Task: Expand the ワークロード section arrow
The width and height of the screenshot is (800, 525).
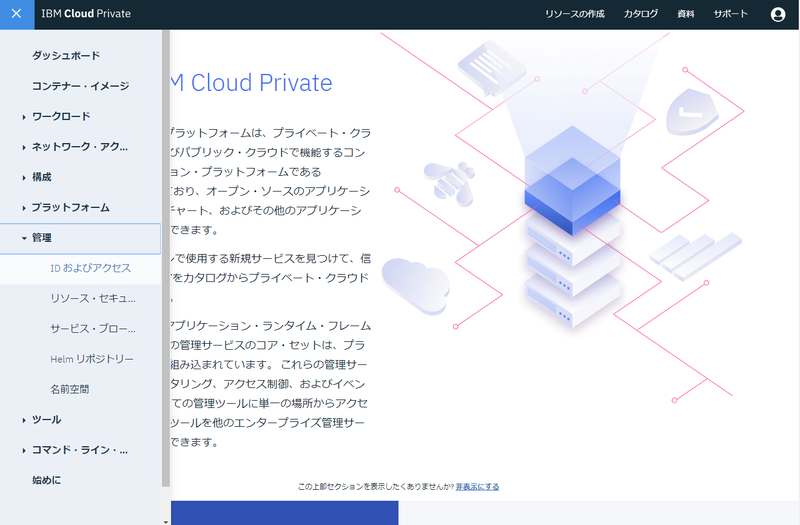Action: (24, 117)
